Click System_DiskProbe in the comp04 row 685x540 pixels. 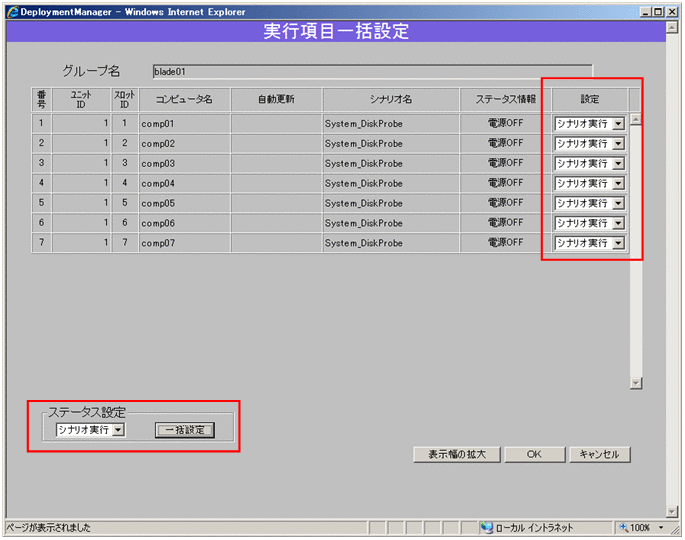(363, 183)
